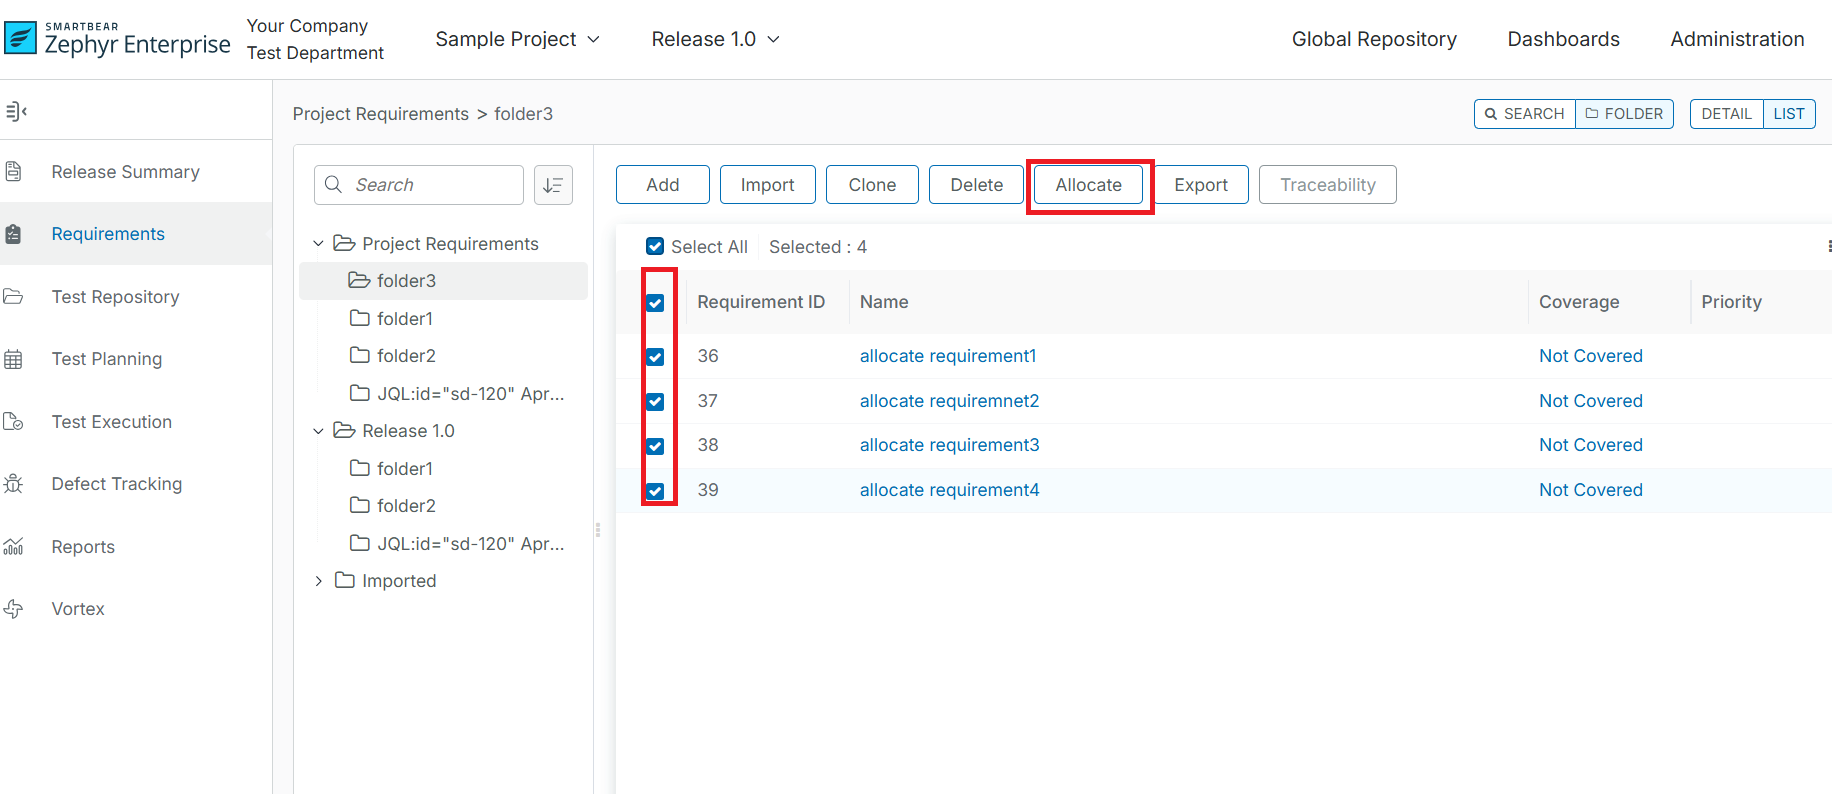Open the Reports chart icon
Viewport: 1832px width, 794px height.
click(14, 547)
